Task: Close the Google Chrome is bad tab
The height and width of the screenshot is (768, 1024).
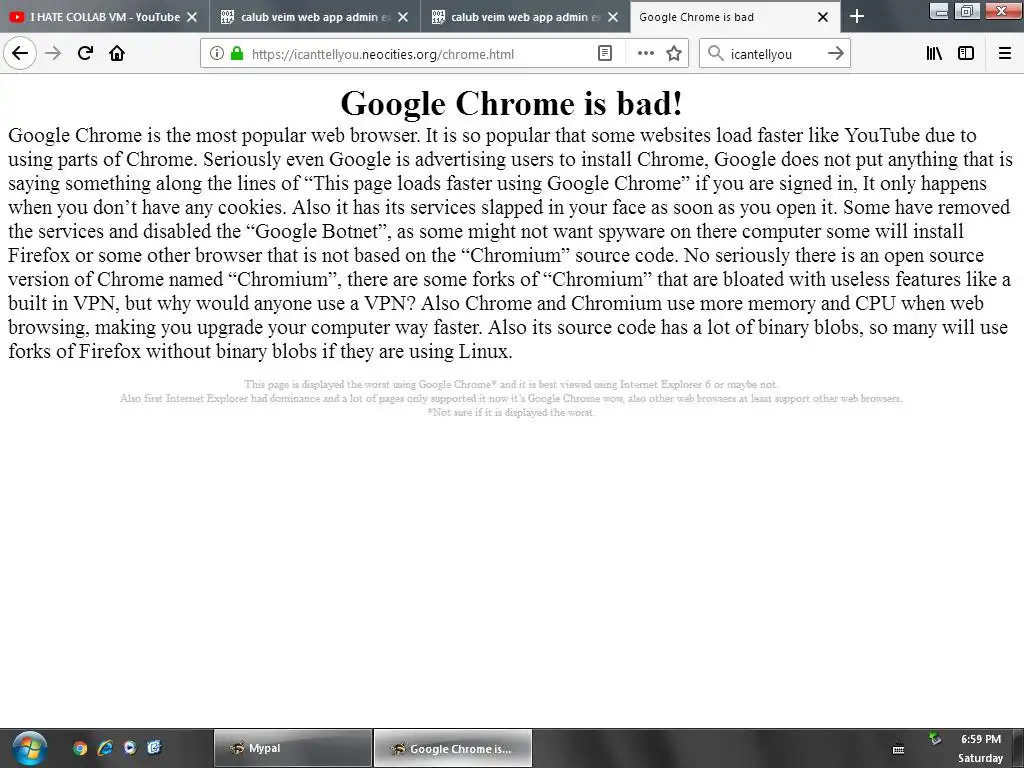Action: [823, 17]
